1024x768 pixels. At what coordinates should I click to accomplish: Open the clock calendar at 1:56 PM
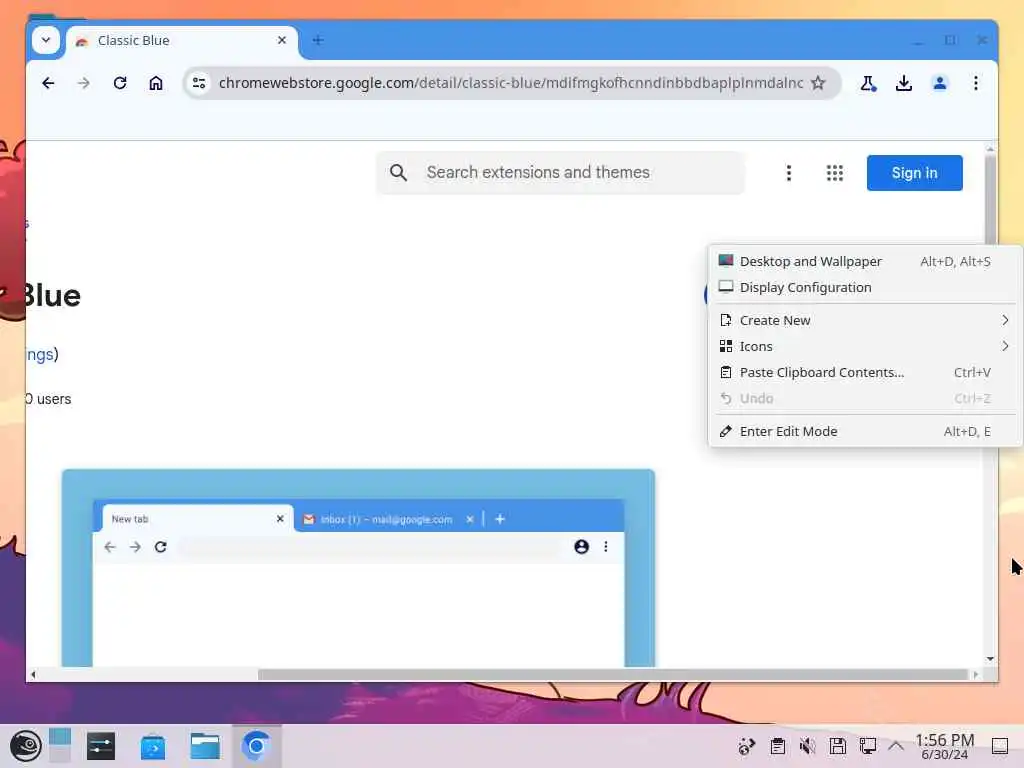[944, 746]
